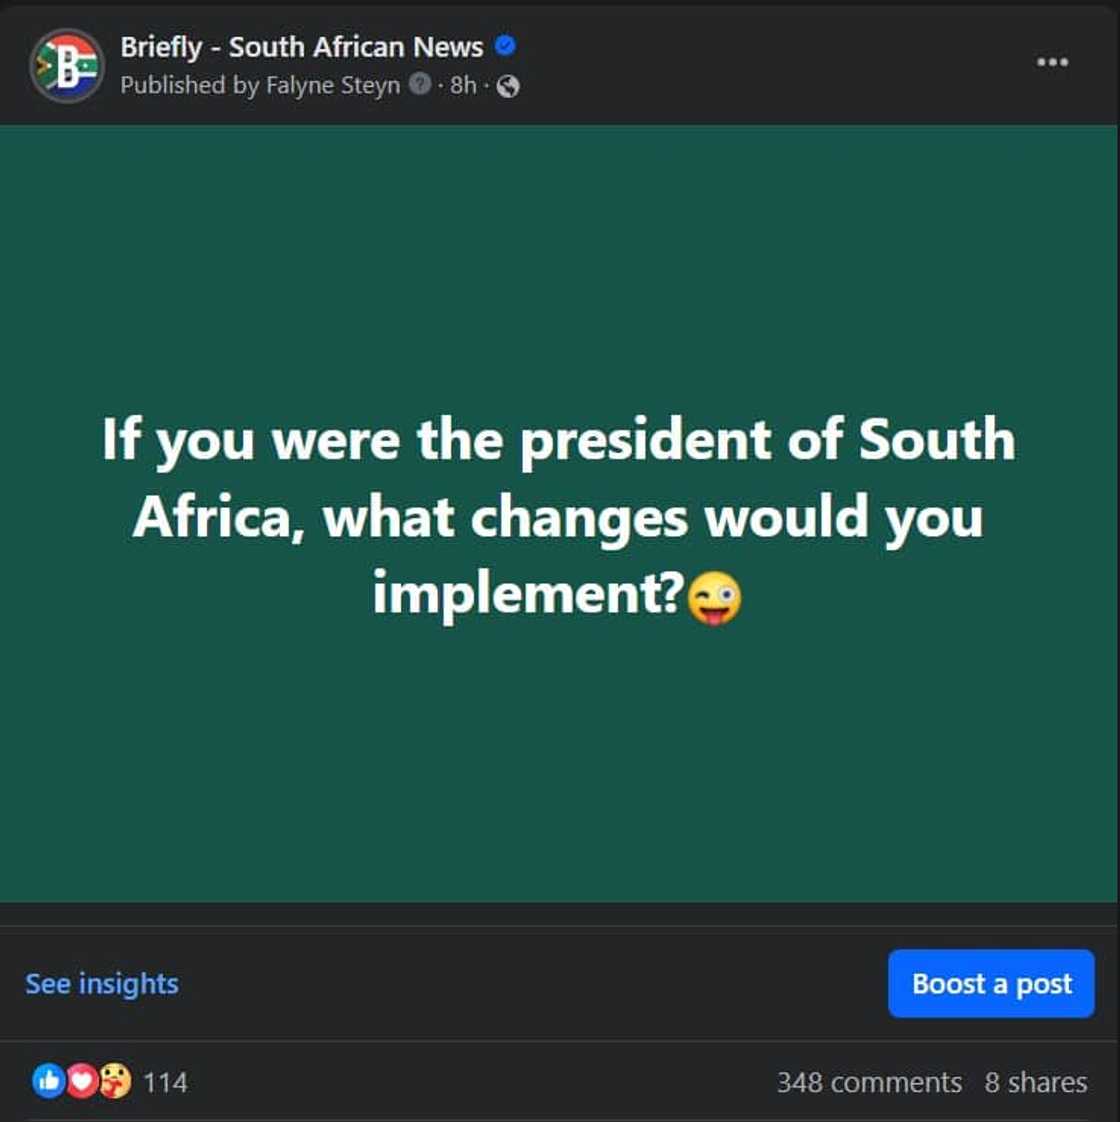
Task: Open the Briefly - South African News page name
Action: [x=301, y=47]
